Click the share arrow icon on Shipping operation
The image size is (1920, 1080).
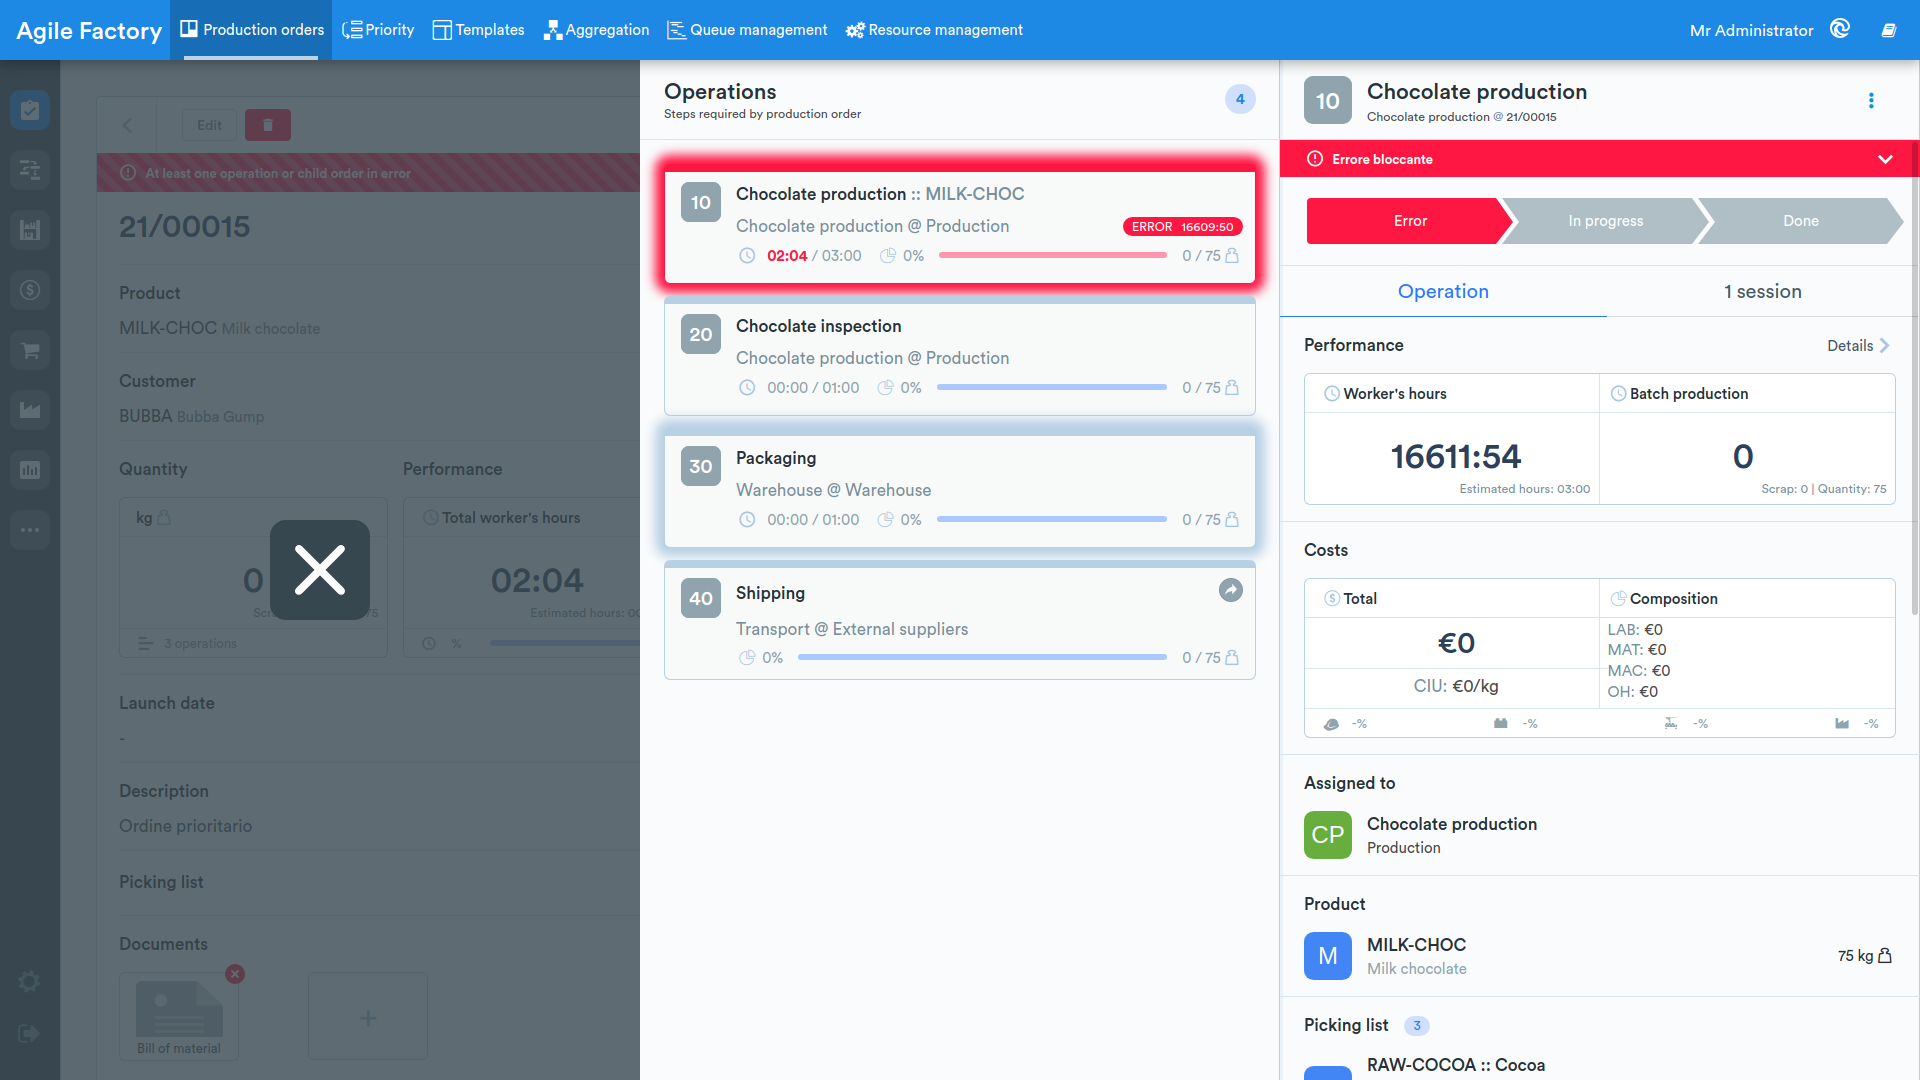1231,591
